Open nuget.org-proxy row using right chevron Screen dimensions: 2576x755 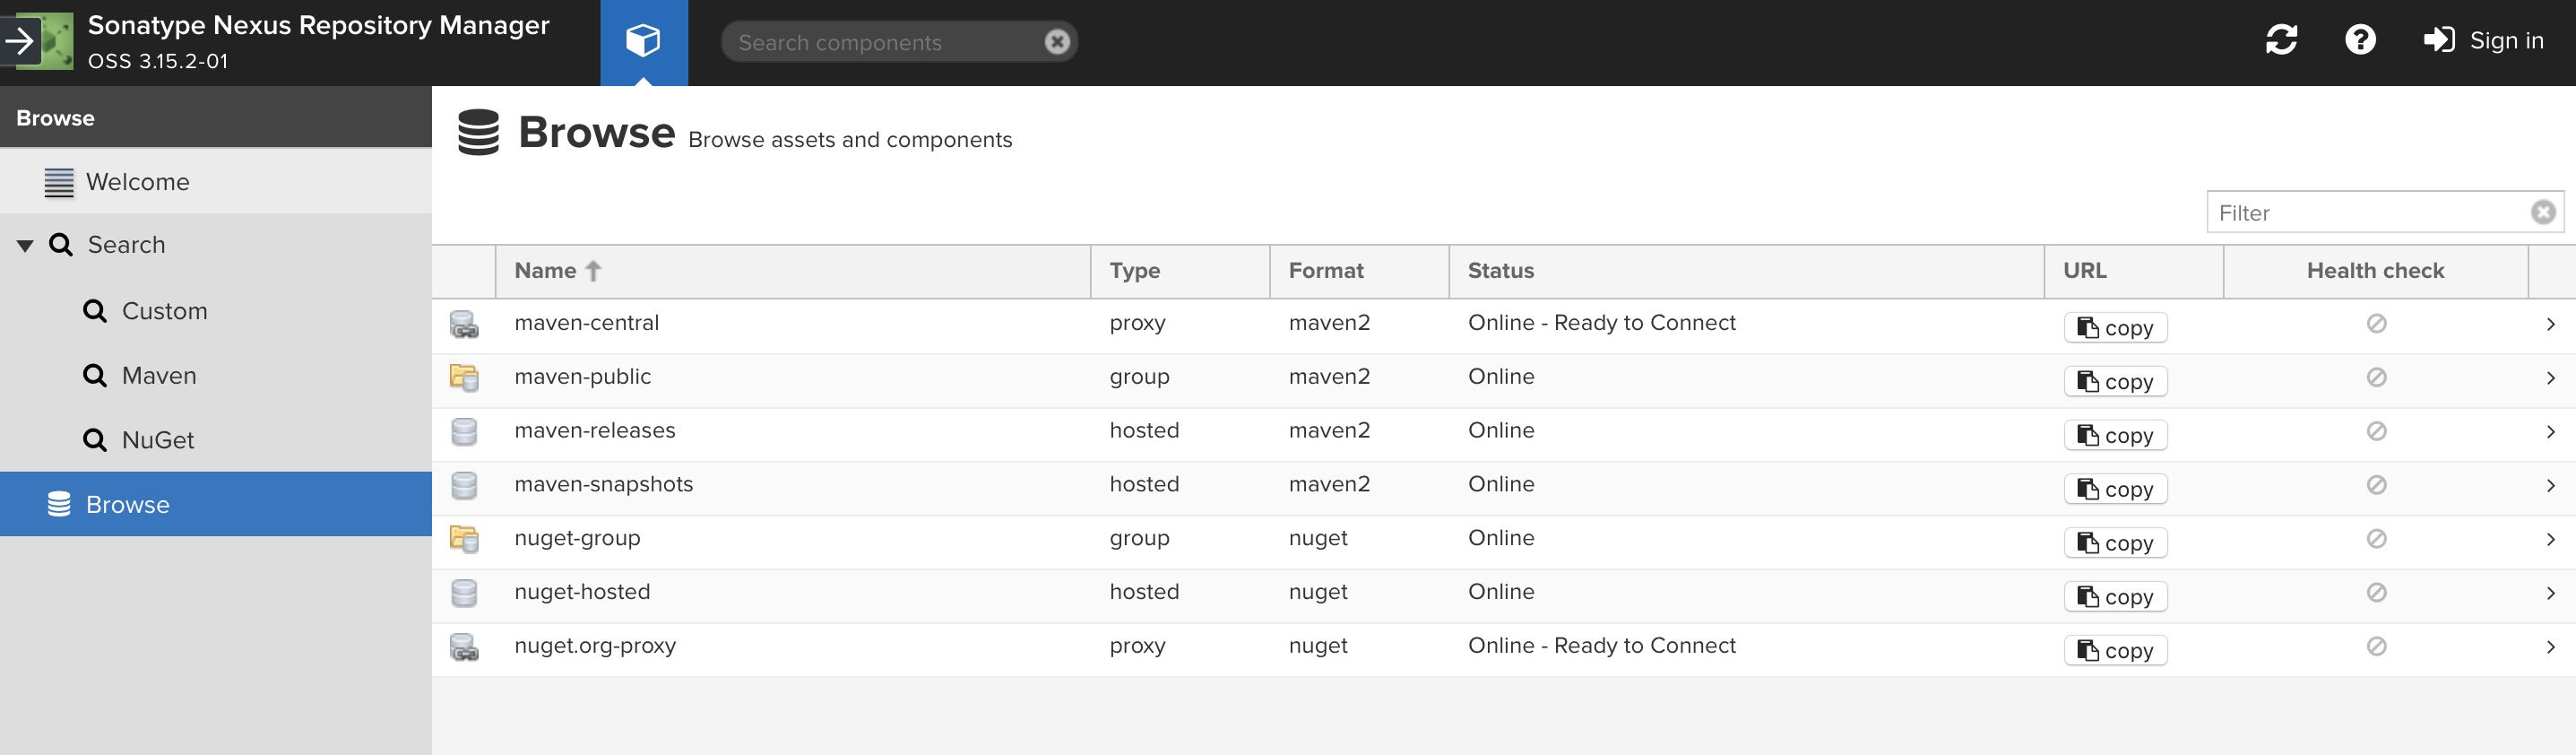(2550, 646)
